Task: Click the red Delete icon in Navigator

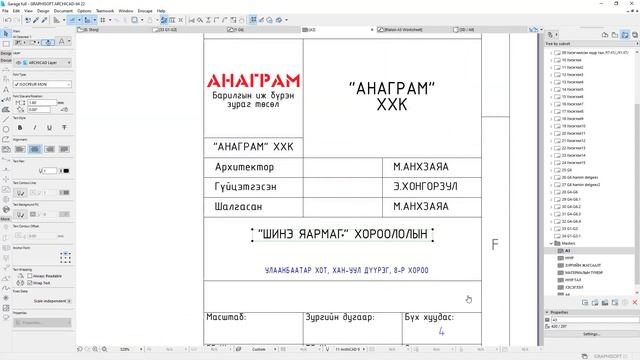Action: pyautogui.click(x=635, y=302)
